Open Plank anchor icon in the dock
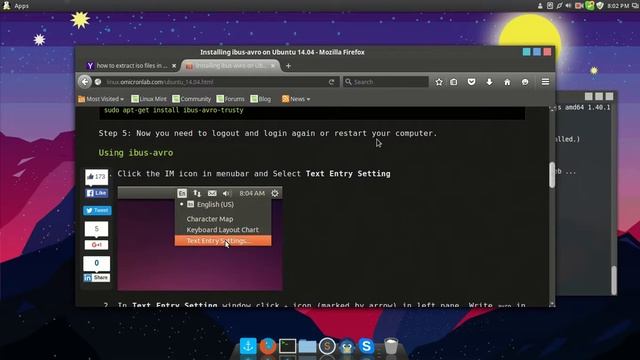640x360 pixels. point(248,346)
